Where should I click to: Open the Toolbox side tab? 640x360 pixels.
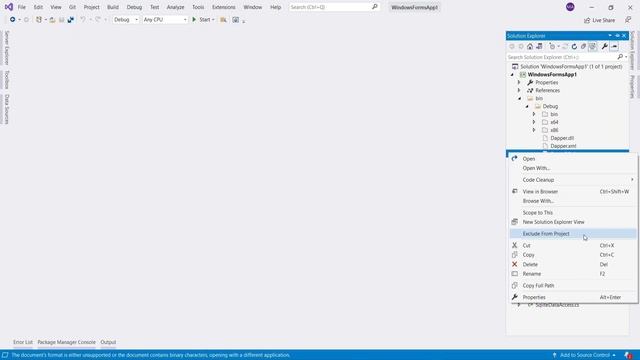pos(7,80)
